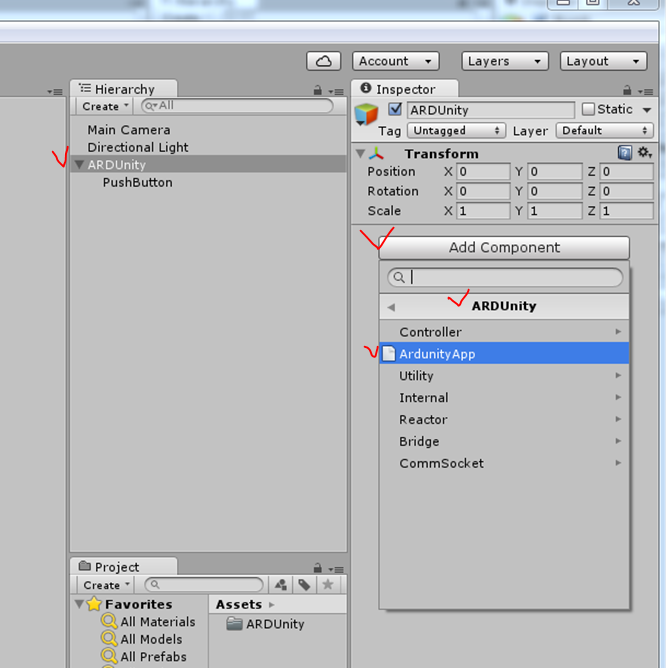Open the Project panel options menu
The height and width of the screenshot is (668, 666).
click(336, 569)
